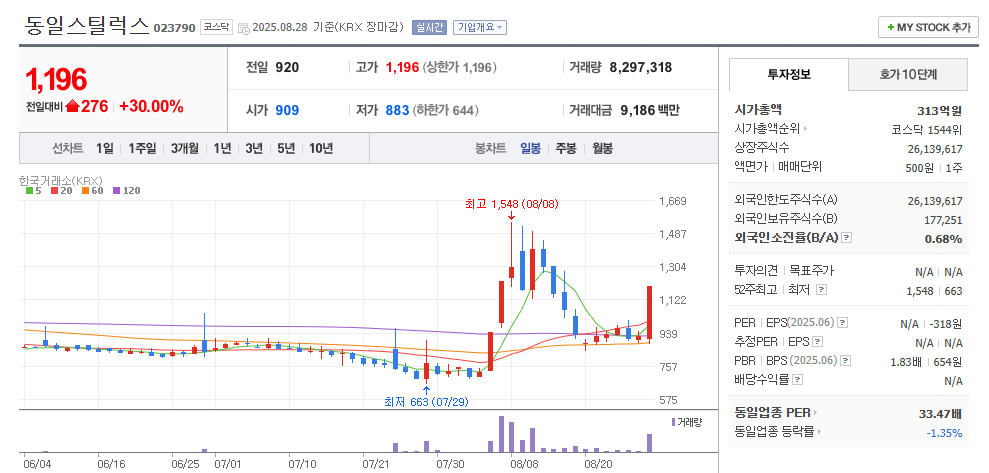Click the 한국거래소(KRX) chart label
The height and width of the screenshot is (473, 989).
61,180
